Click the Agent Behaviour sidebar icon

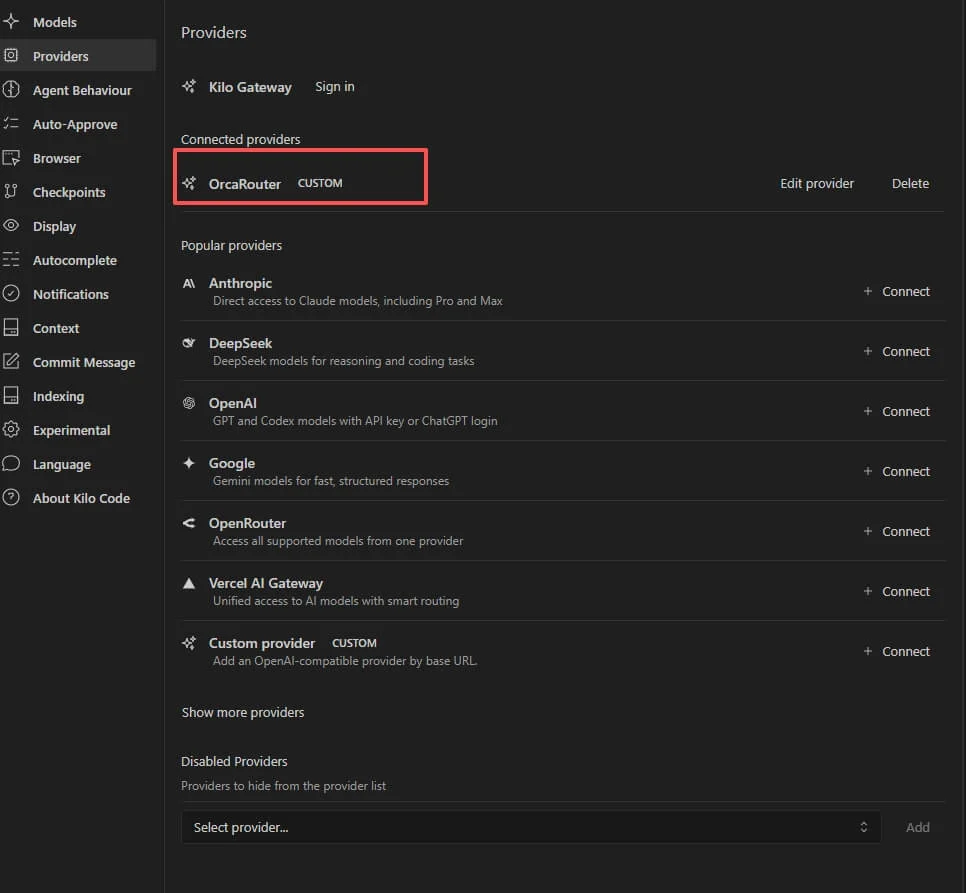(11, 90)
